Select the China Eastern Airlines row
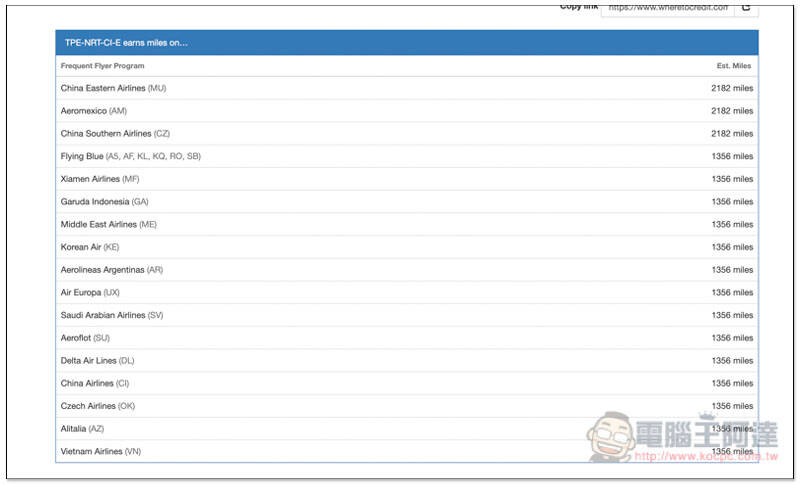800x485 pixels. pyautogui.click(x=407, y=88)
